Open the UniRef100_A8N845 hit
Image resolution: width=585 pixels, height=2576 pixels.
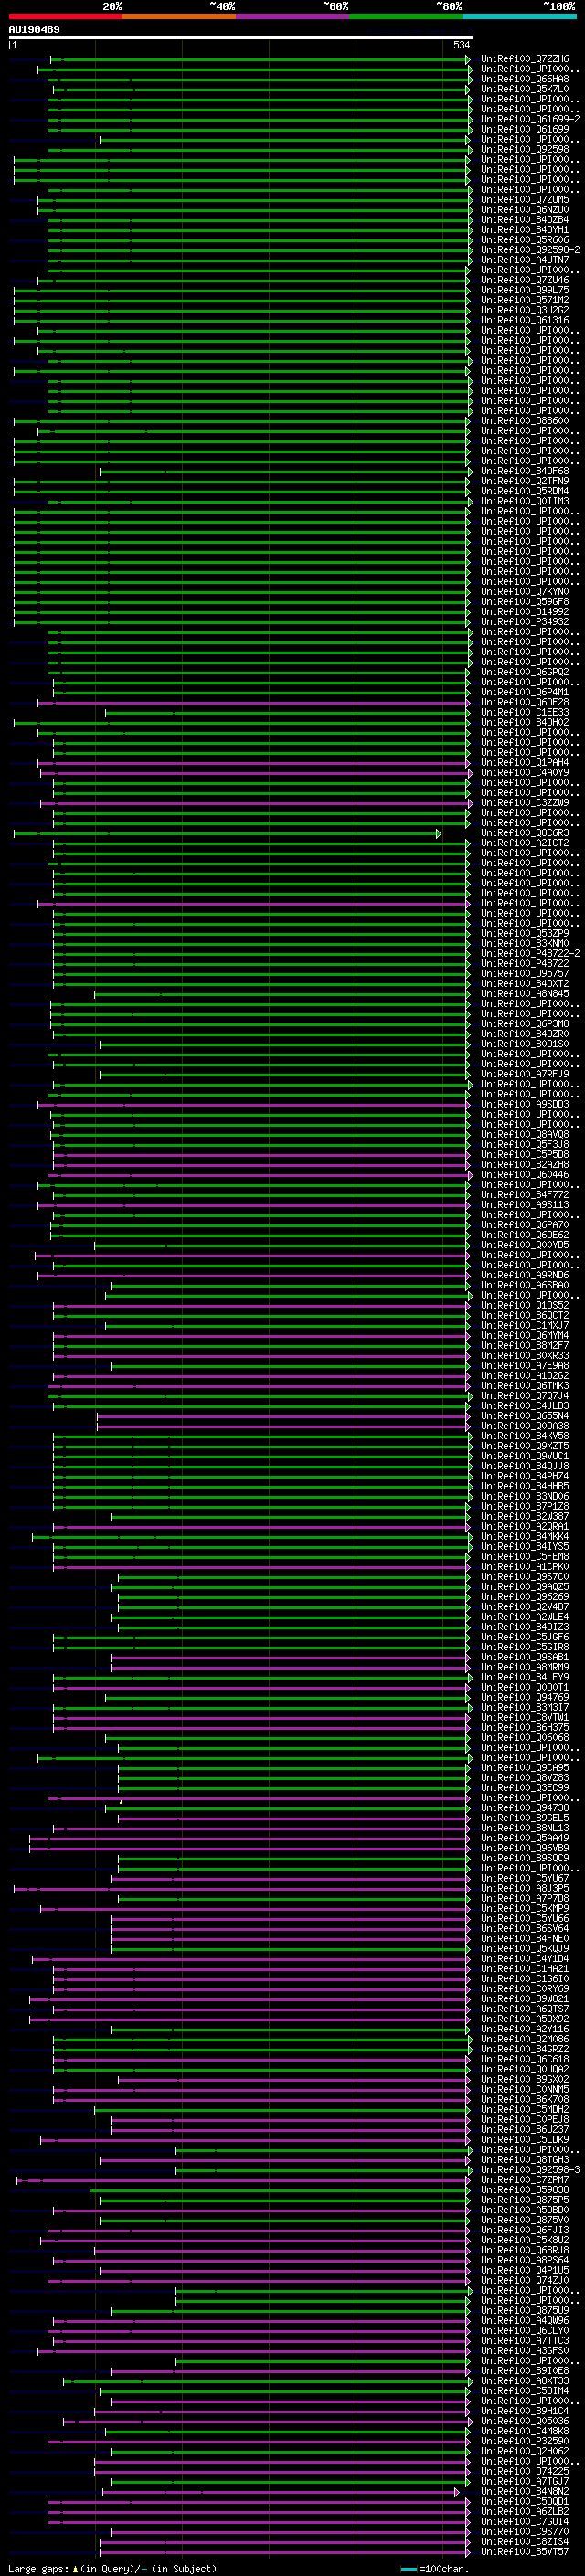pyautogui.click(x=524, y=994)
